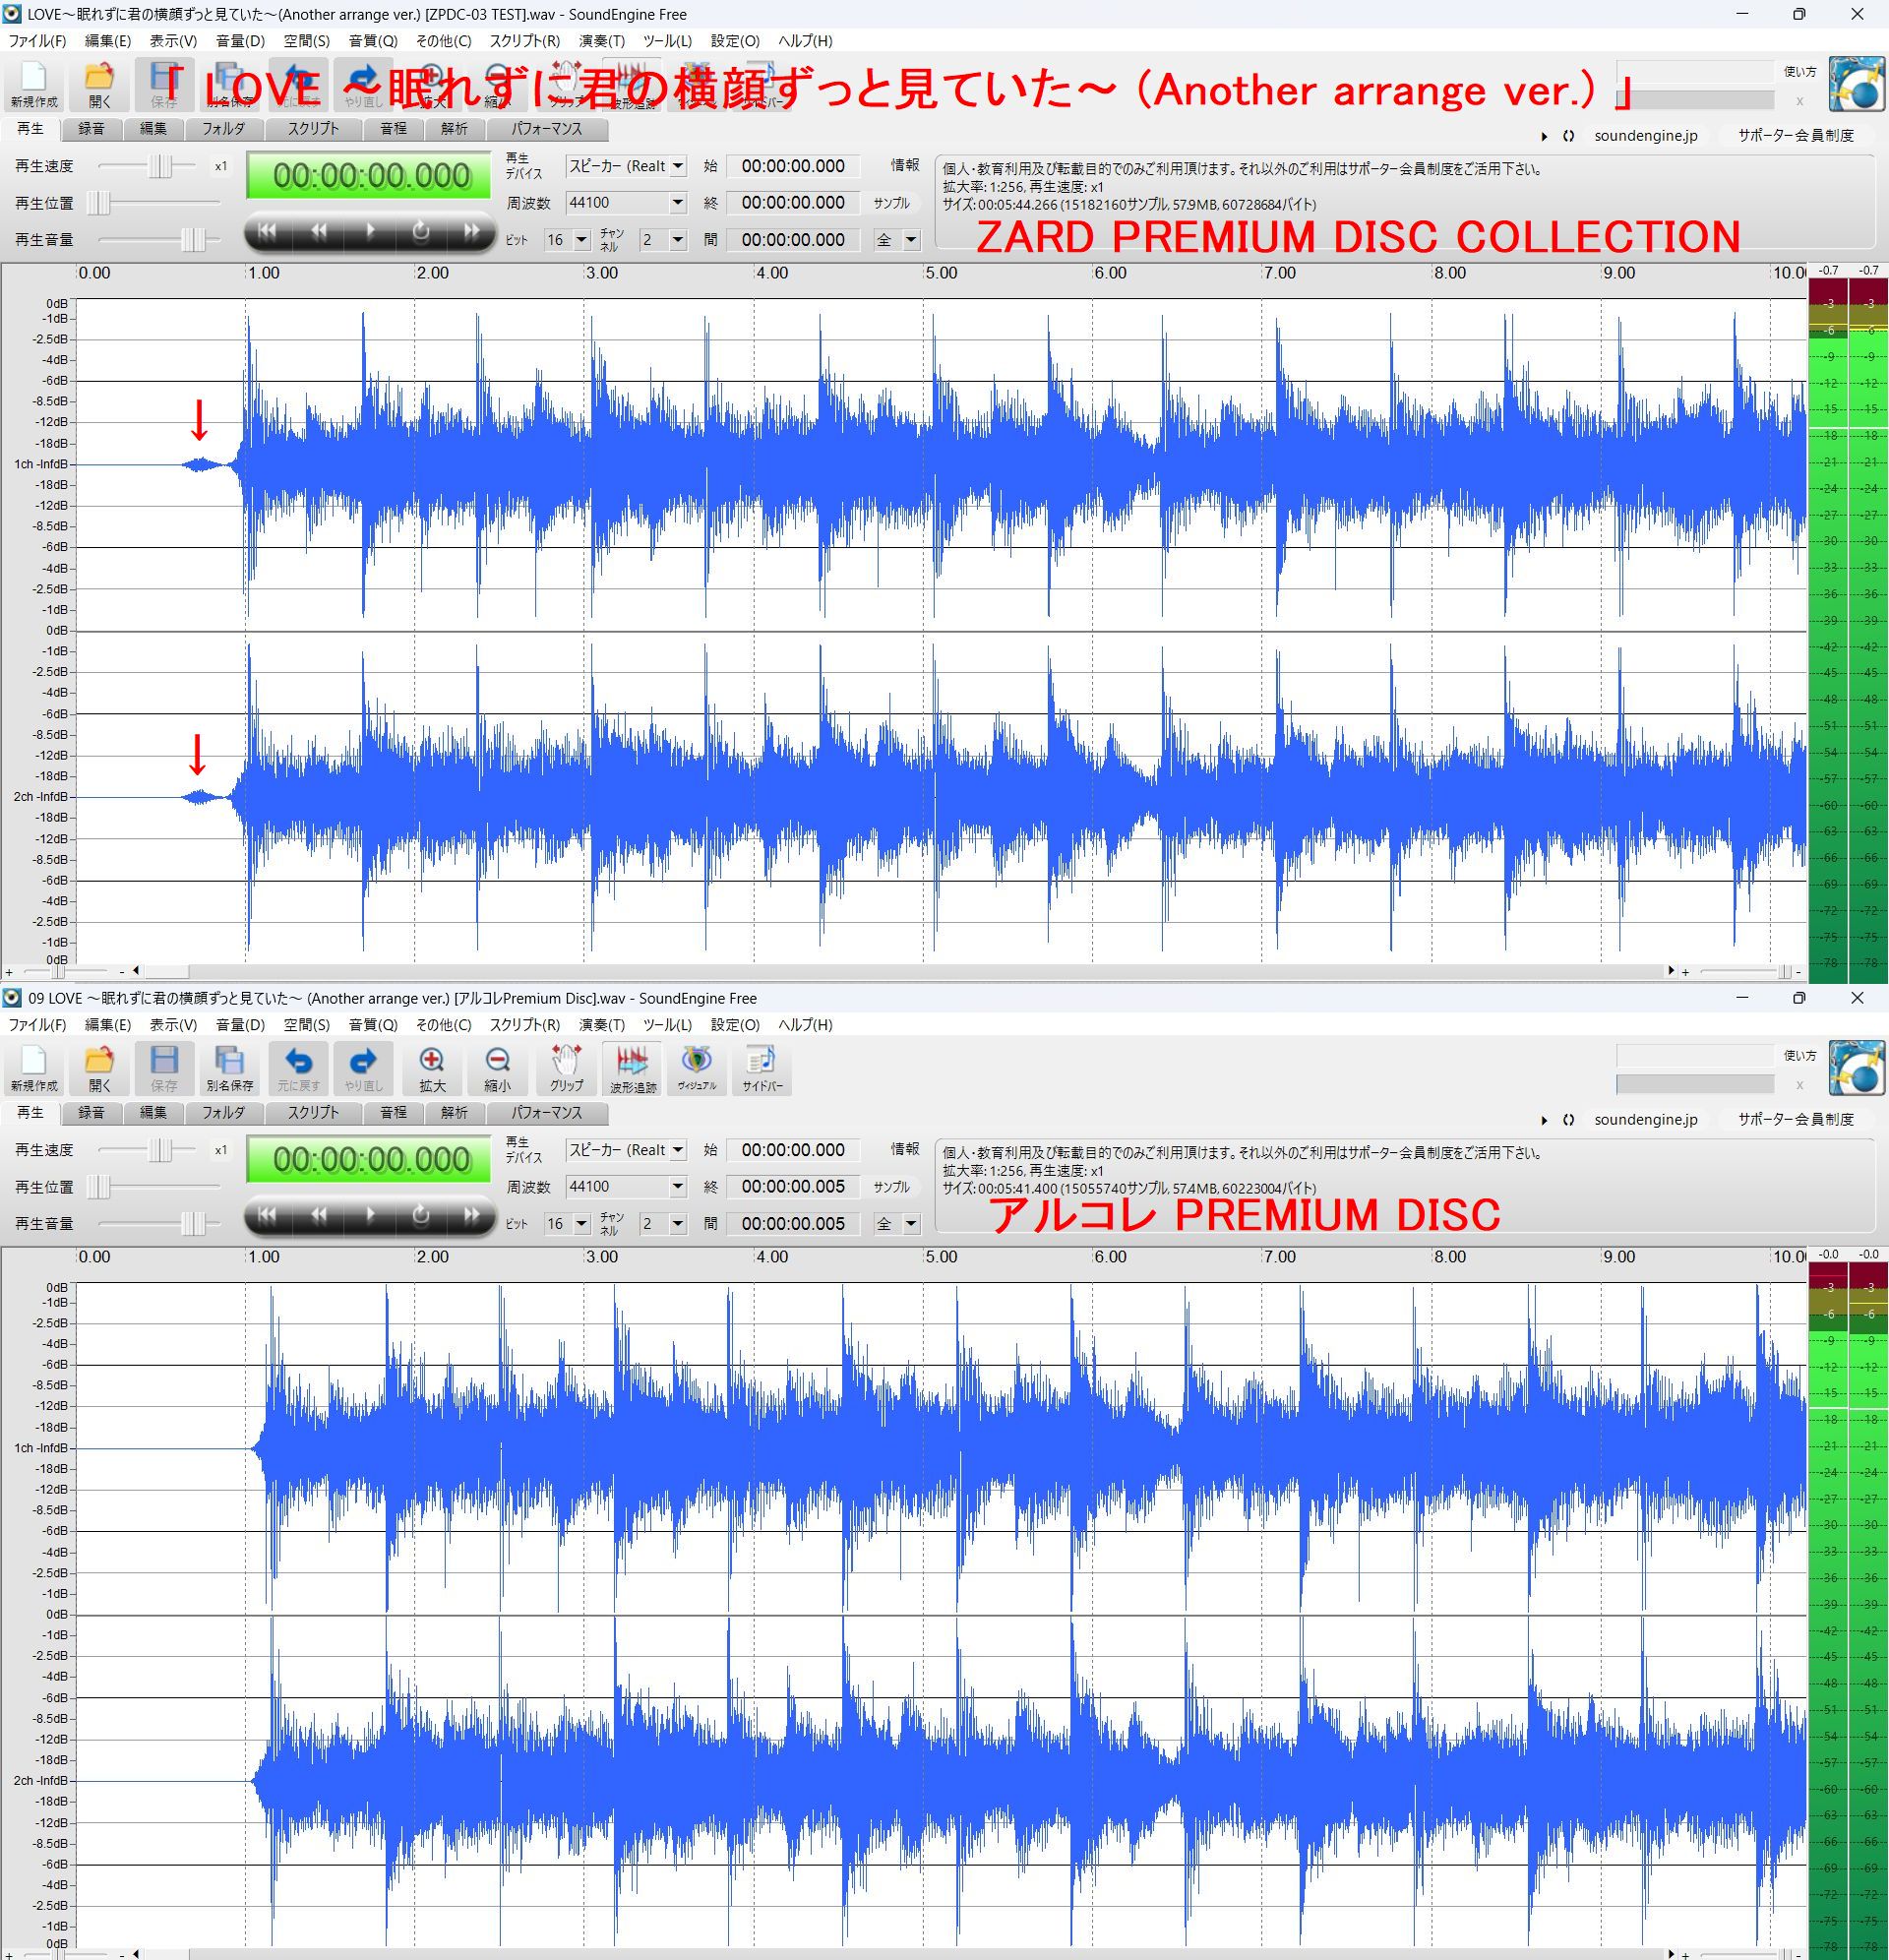Screen dimensions: 1889x1960
Task: Click fast-forward button in アルコレPremium Disc window
Action: tap(471, 1215)
